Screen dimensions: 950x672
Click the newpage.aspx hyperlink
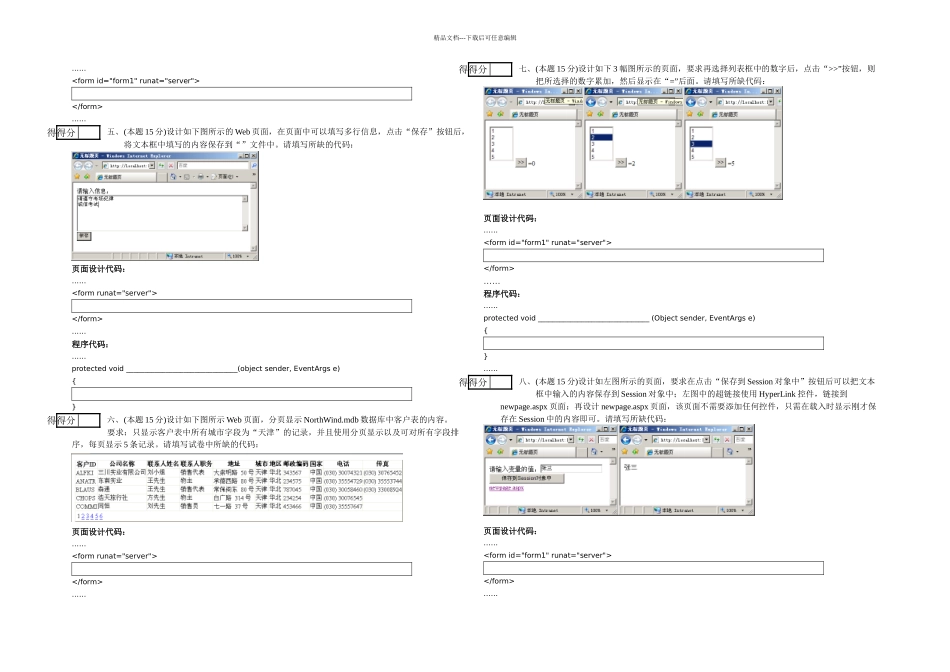(x=507, y=488)
